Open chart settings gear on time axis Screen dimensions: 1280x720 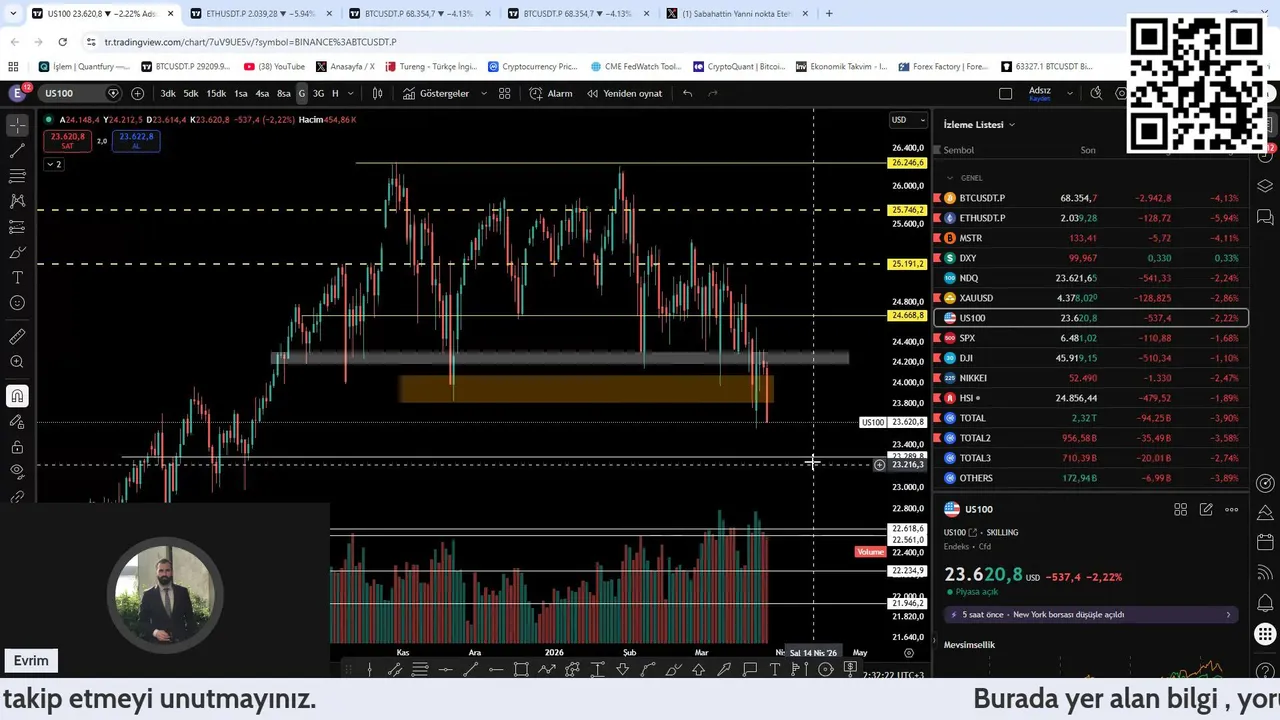pos(909,653)
